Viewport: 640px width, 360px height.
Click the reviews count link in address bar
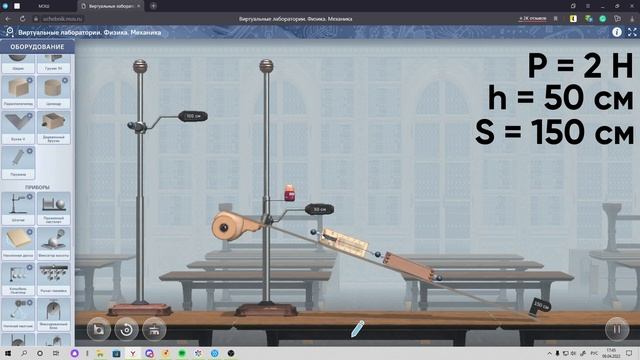click(532, 19)
